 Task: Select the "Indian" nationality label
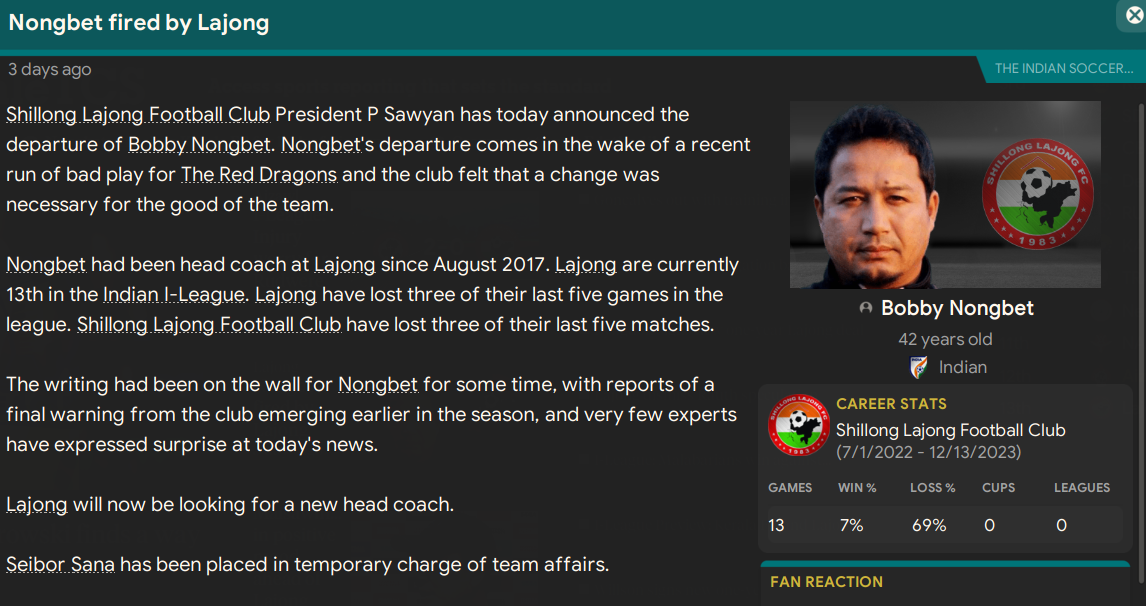(964, 368)
